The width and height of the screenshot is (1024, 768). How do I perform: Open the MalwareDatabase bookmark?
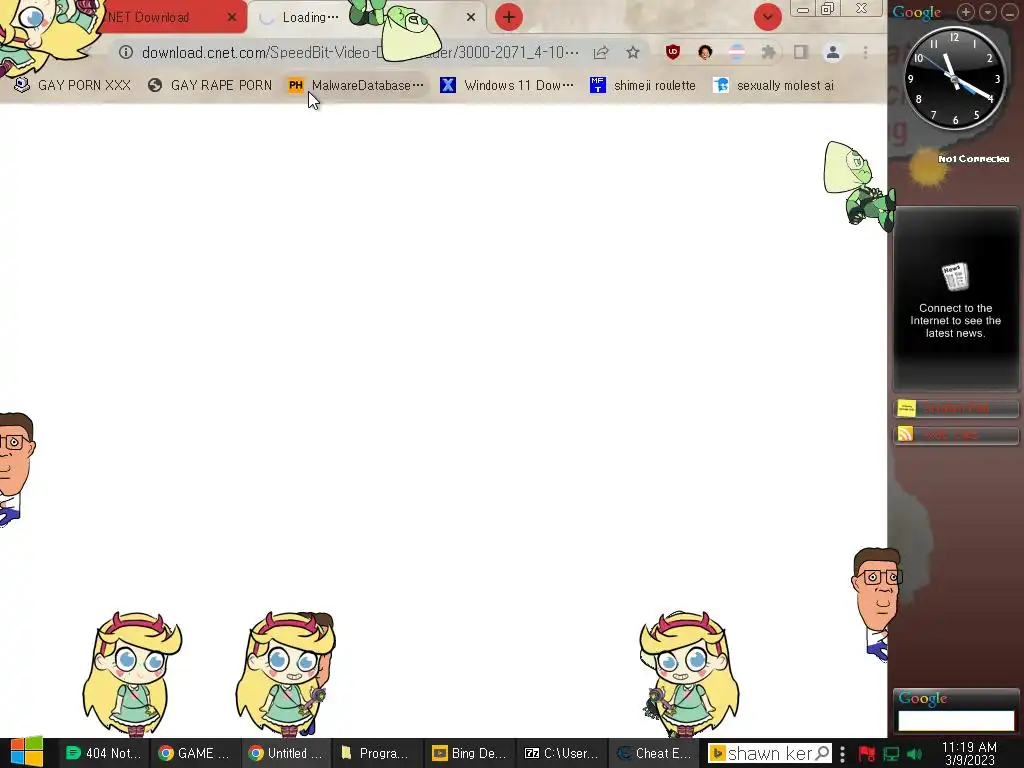[357, 85]
